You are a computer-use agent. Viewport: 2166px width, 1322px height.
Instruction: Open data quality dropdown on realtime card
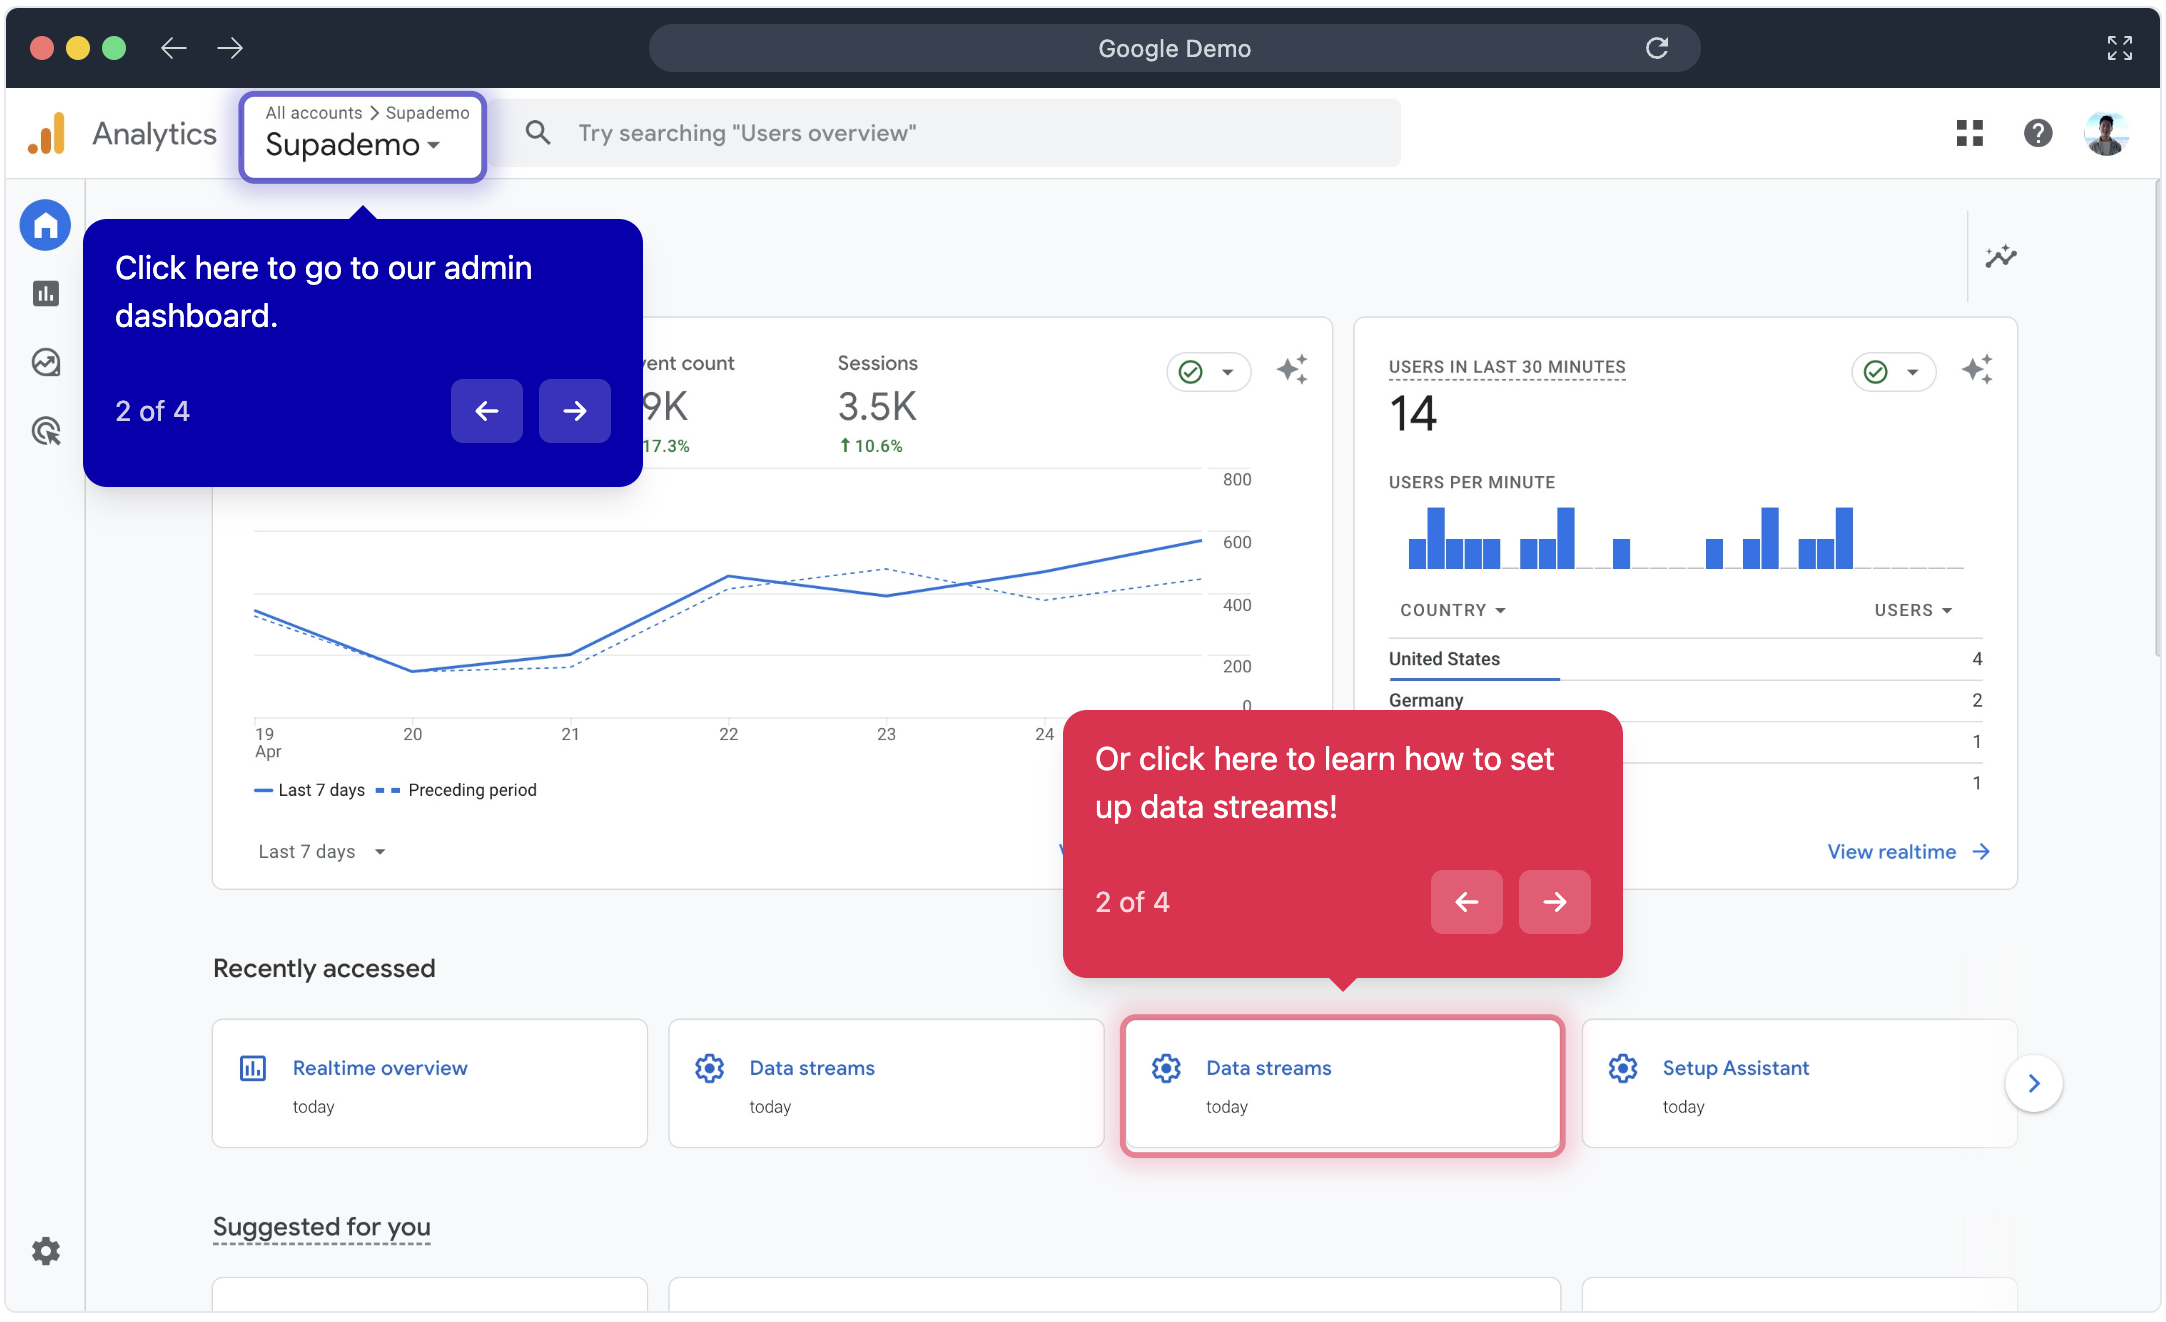(1894, 372)
